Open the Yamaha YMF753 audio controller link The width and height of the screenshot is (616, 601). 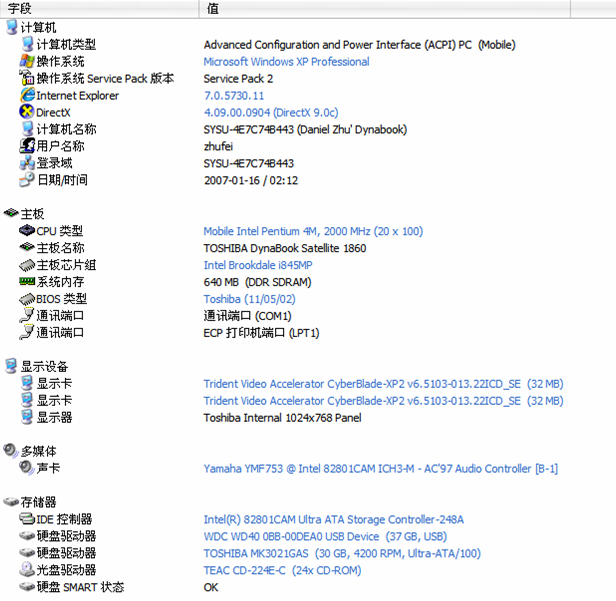[381, 469]
